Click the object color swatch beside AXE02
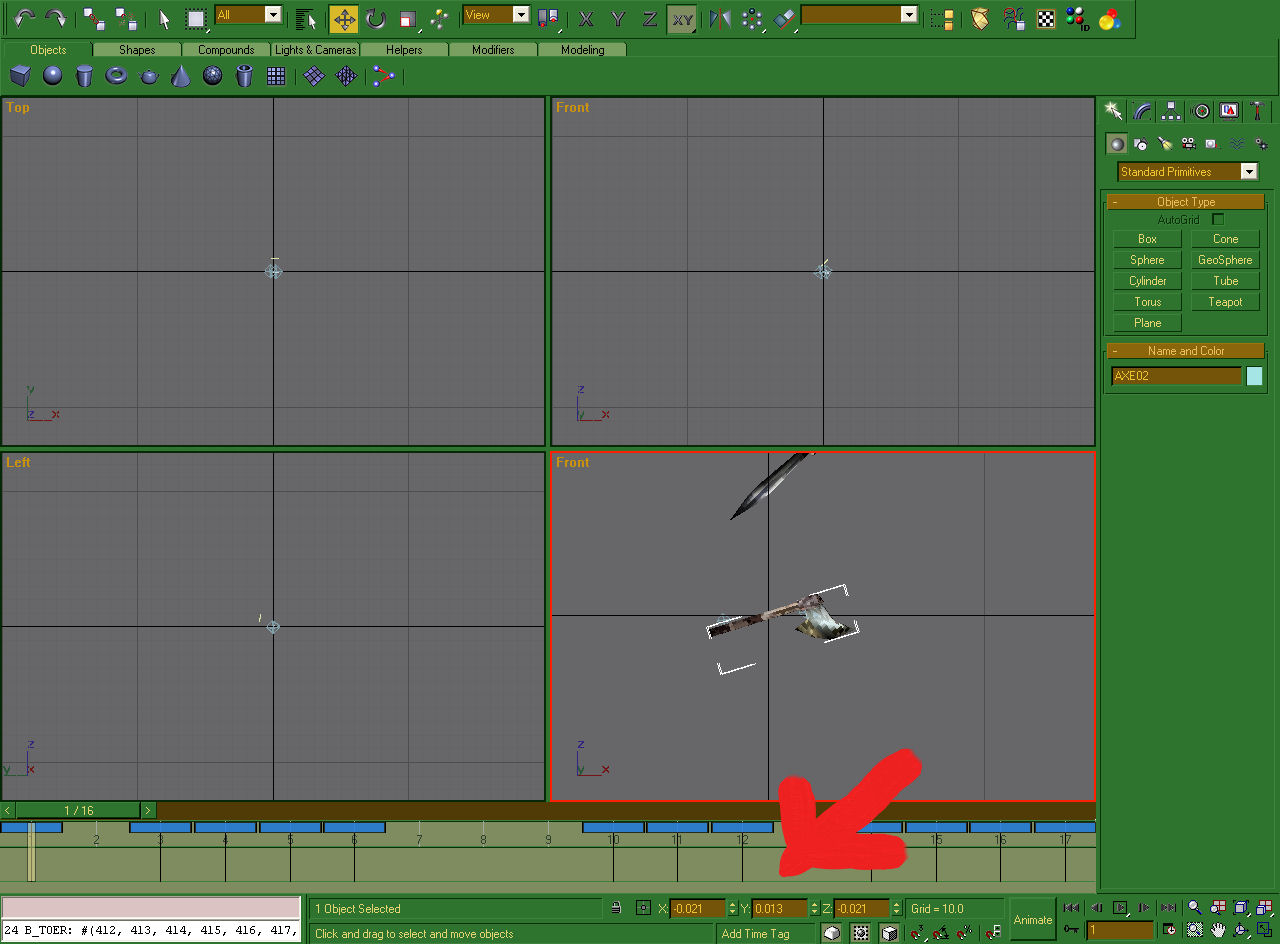The image size is (1280, 944). 1254,376
